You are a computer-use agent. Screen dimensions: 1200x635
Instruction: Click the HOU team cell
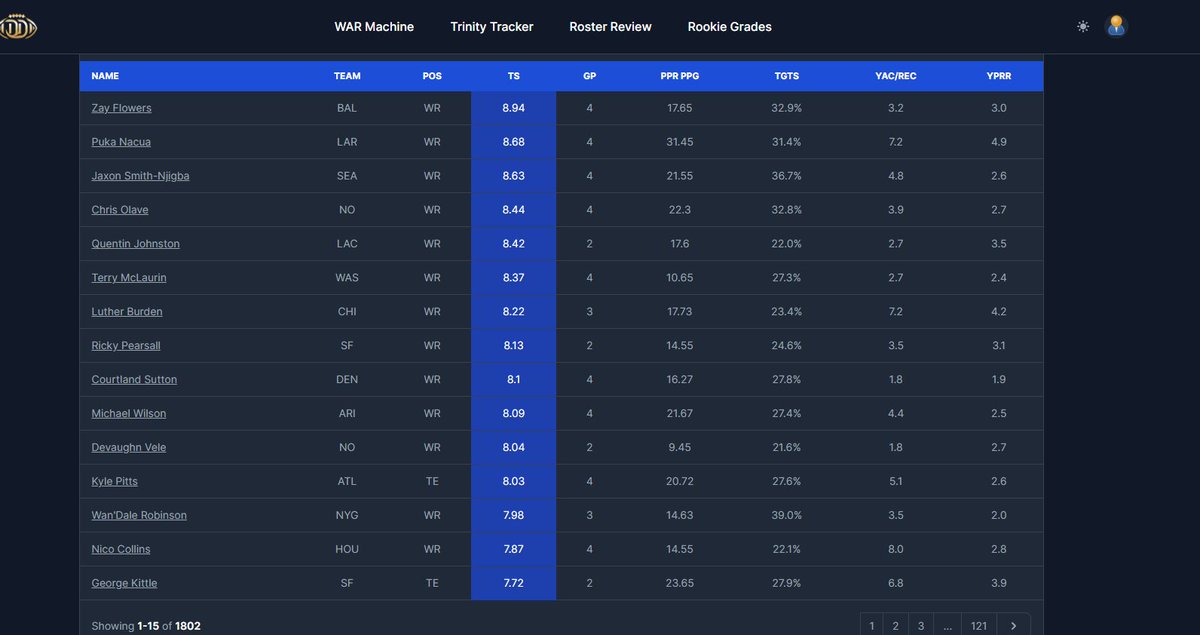[347, 550]
